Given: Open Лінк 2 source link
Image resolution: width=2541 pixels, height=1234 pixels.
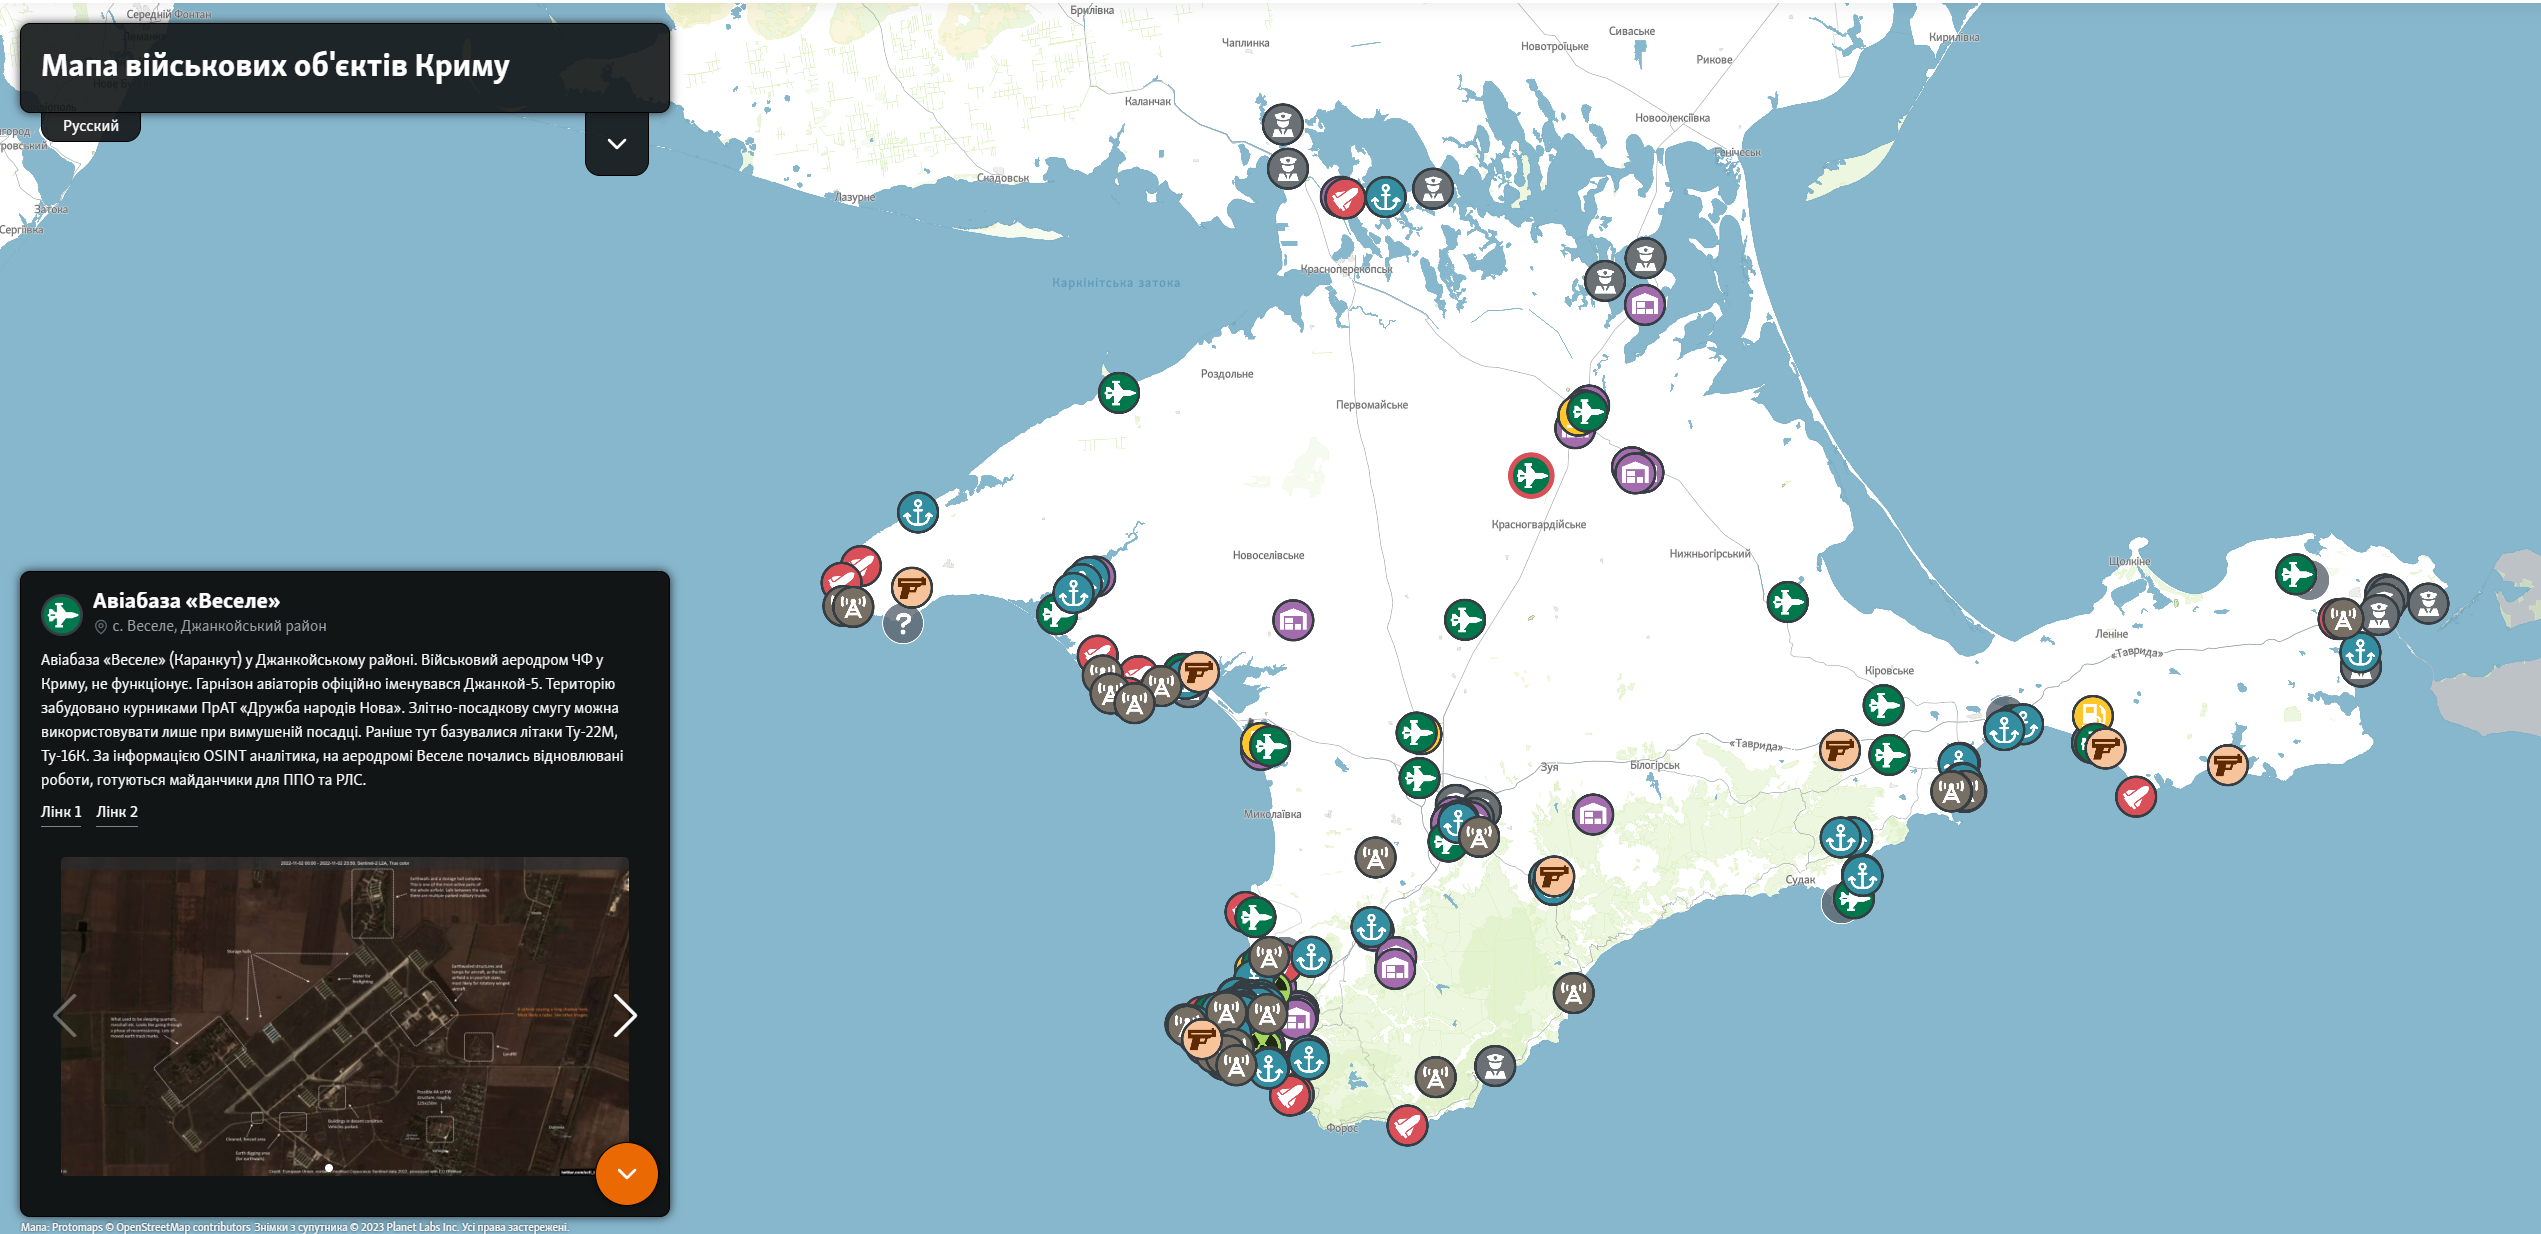Looking at the screenshot, I should [117, 812].
